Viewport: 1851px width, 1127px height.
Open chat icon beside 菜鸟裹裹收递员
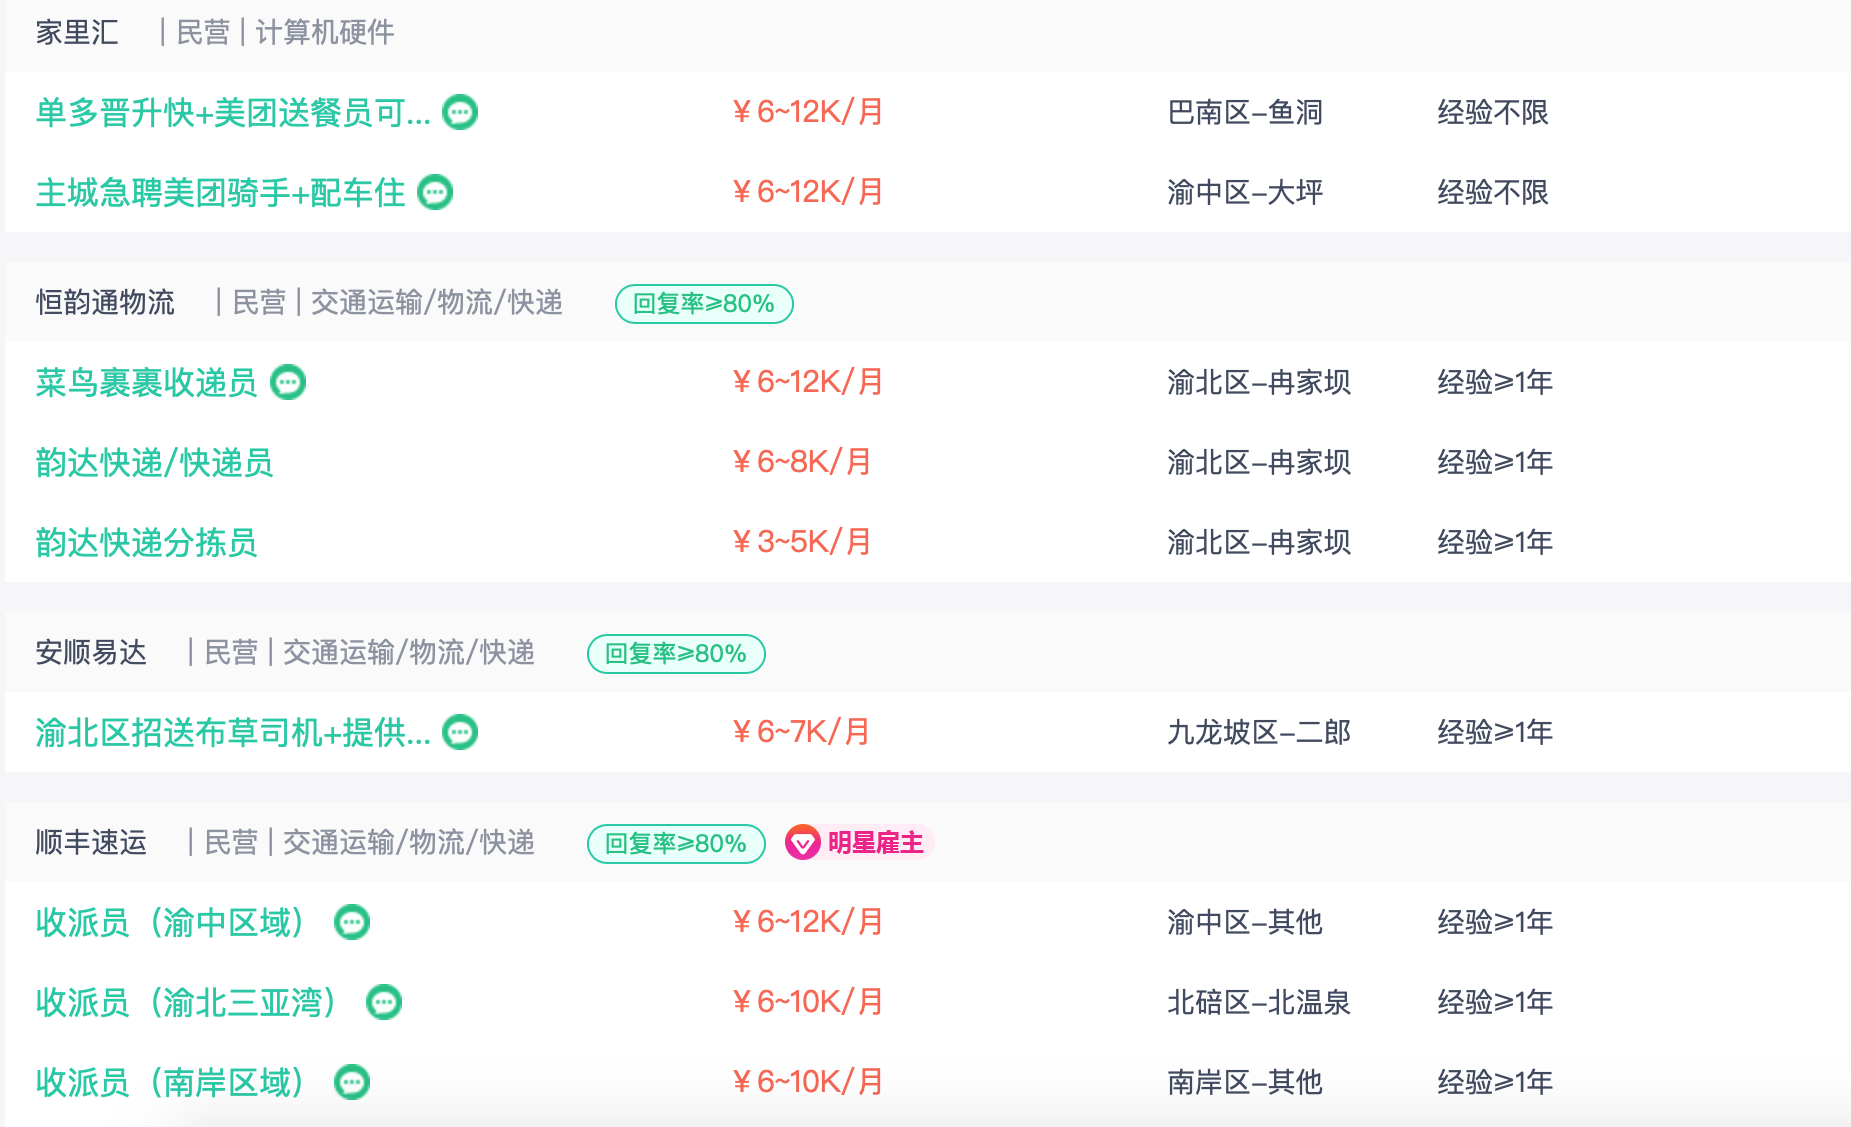coord(288,382)
